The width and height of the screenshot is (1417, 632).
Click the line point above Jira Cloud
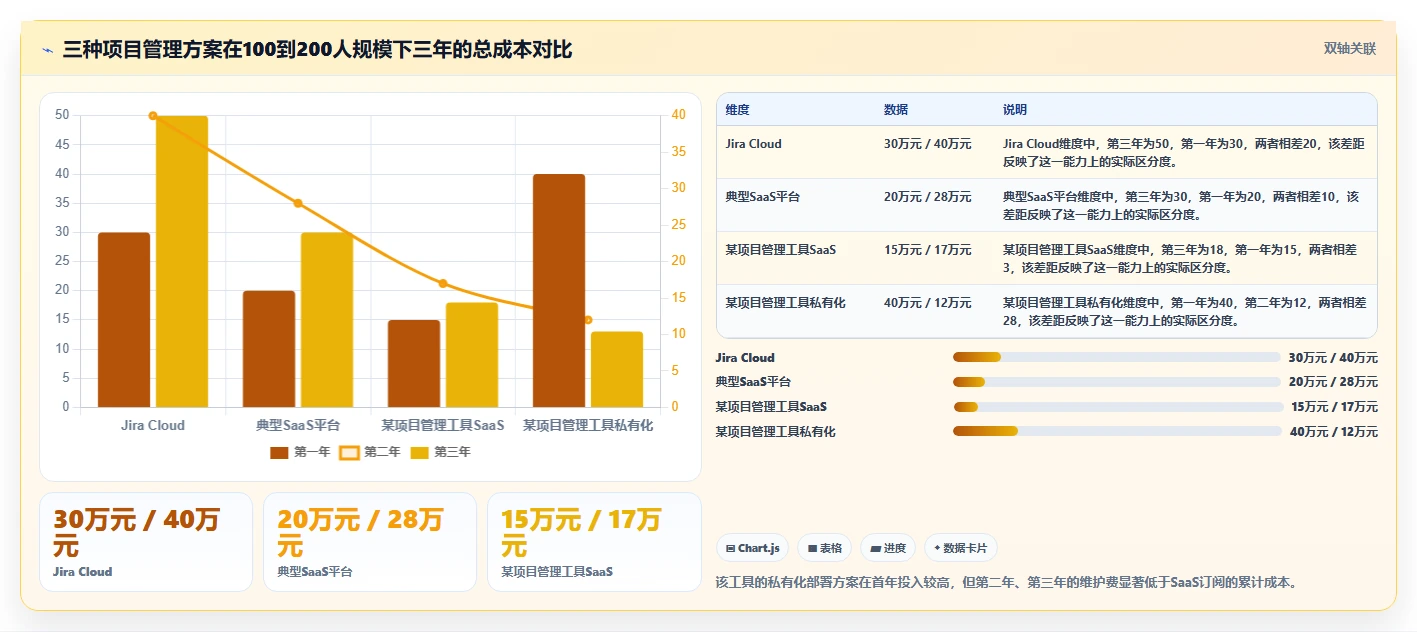153,116
